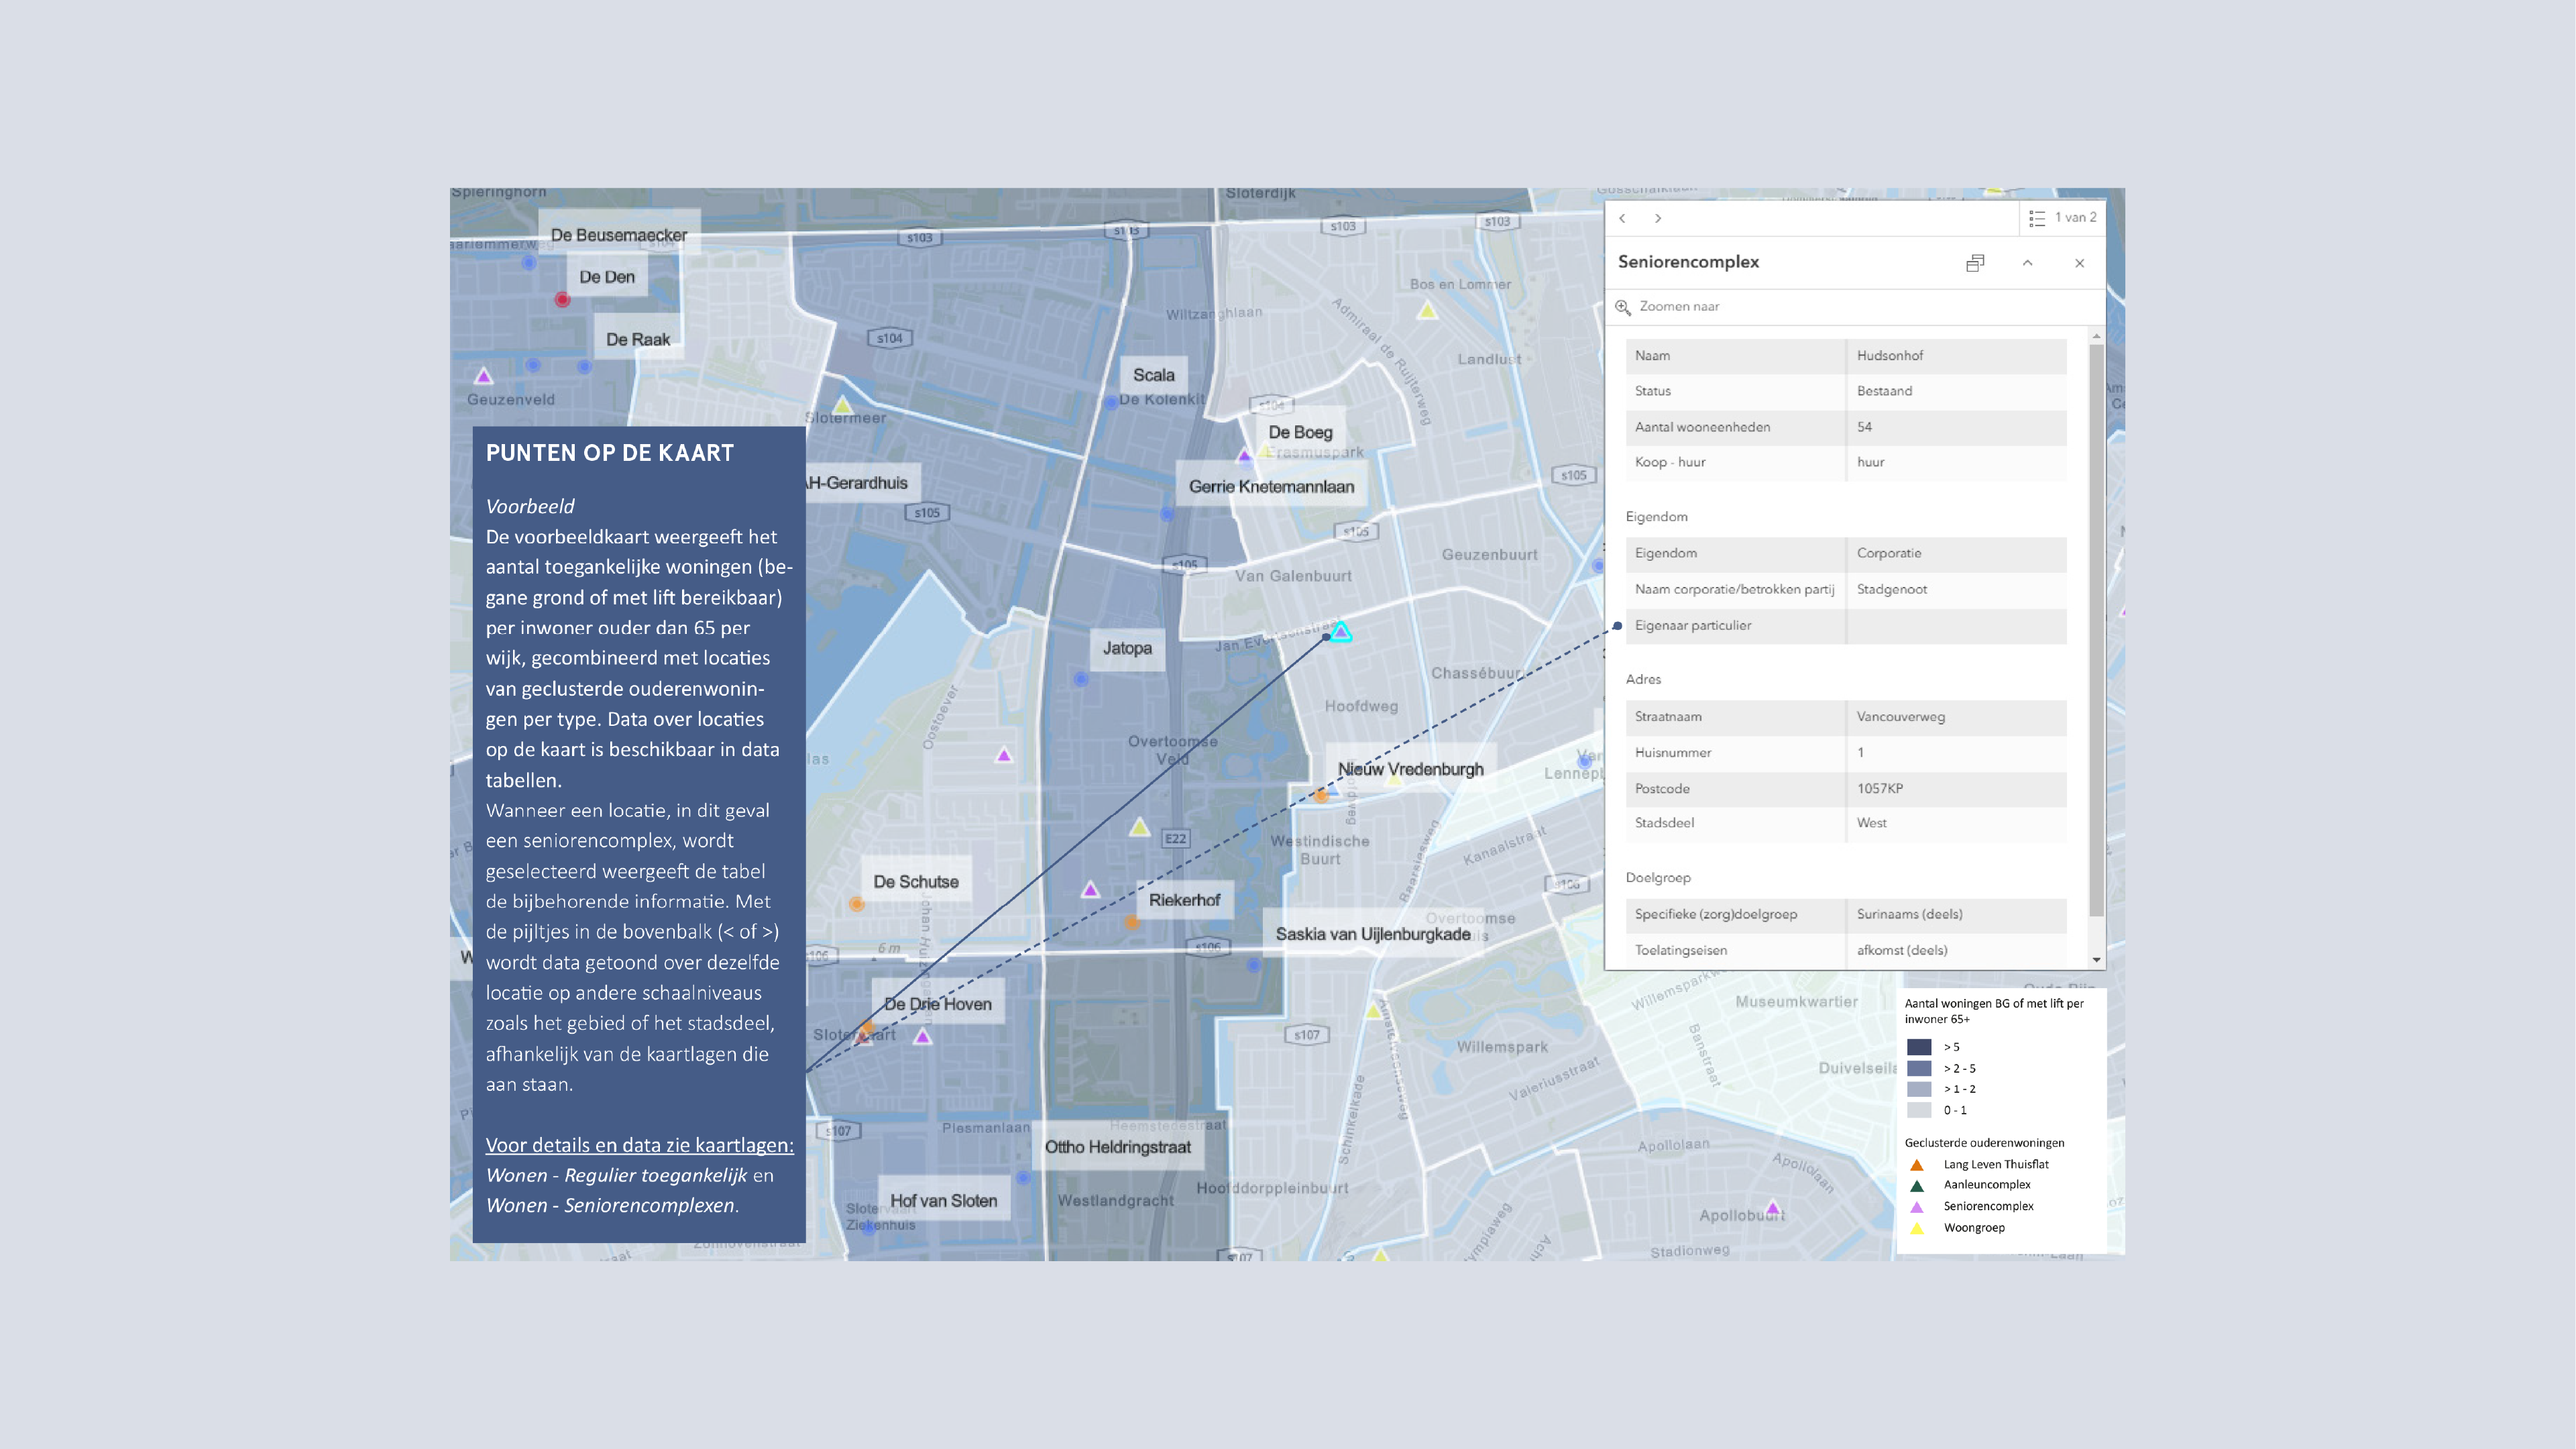
Task: Click popup scrollbar up arrow
Action: click(2096, 336)
